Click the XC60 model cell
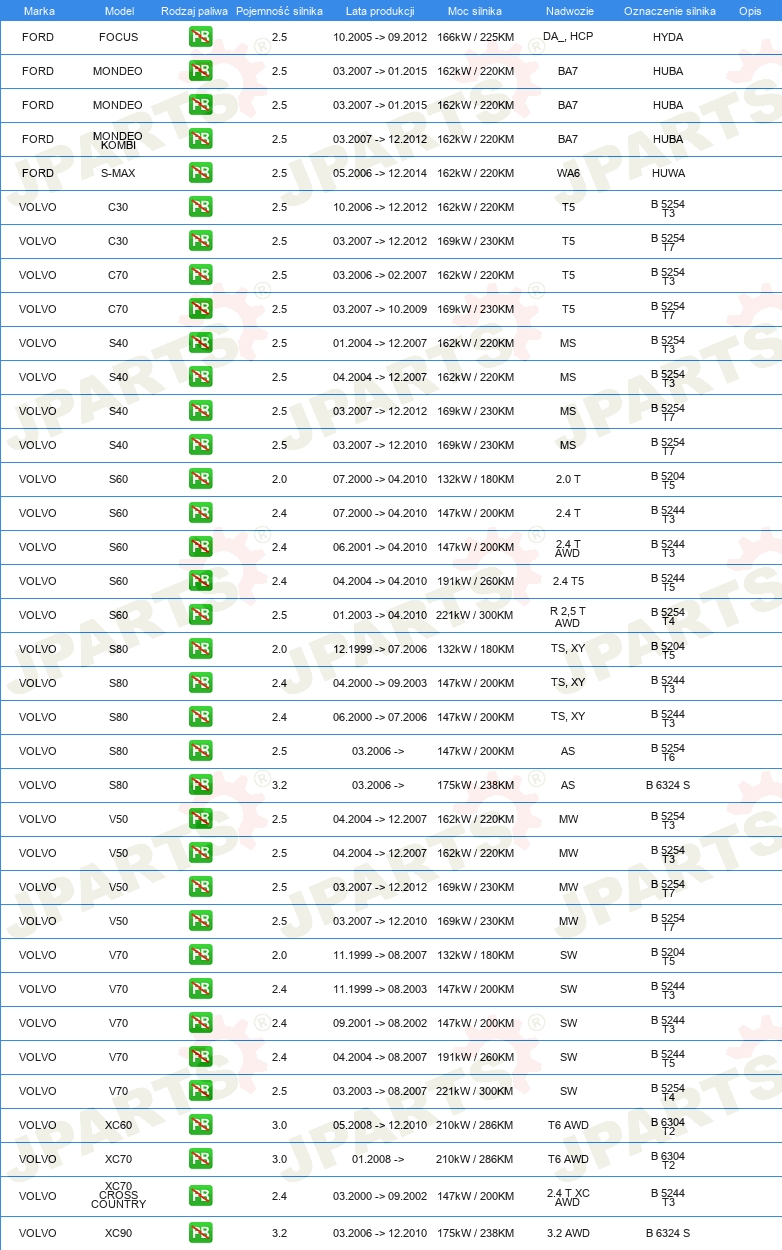The image size is (782, 1250). [x=119, y=1125]
